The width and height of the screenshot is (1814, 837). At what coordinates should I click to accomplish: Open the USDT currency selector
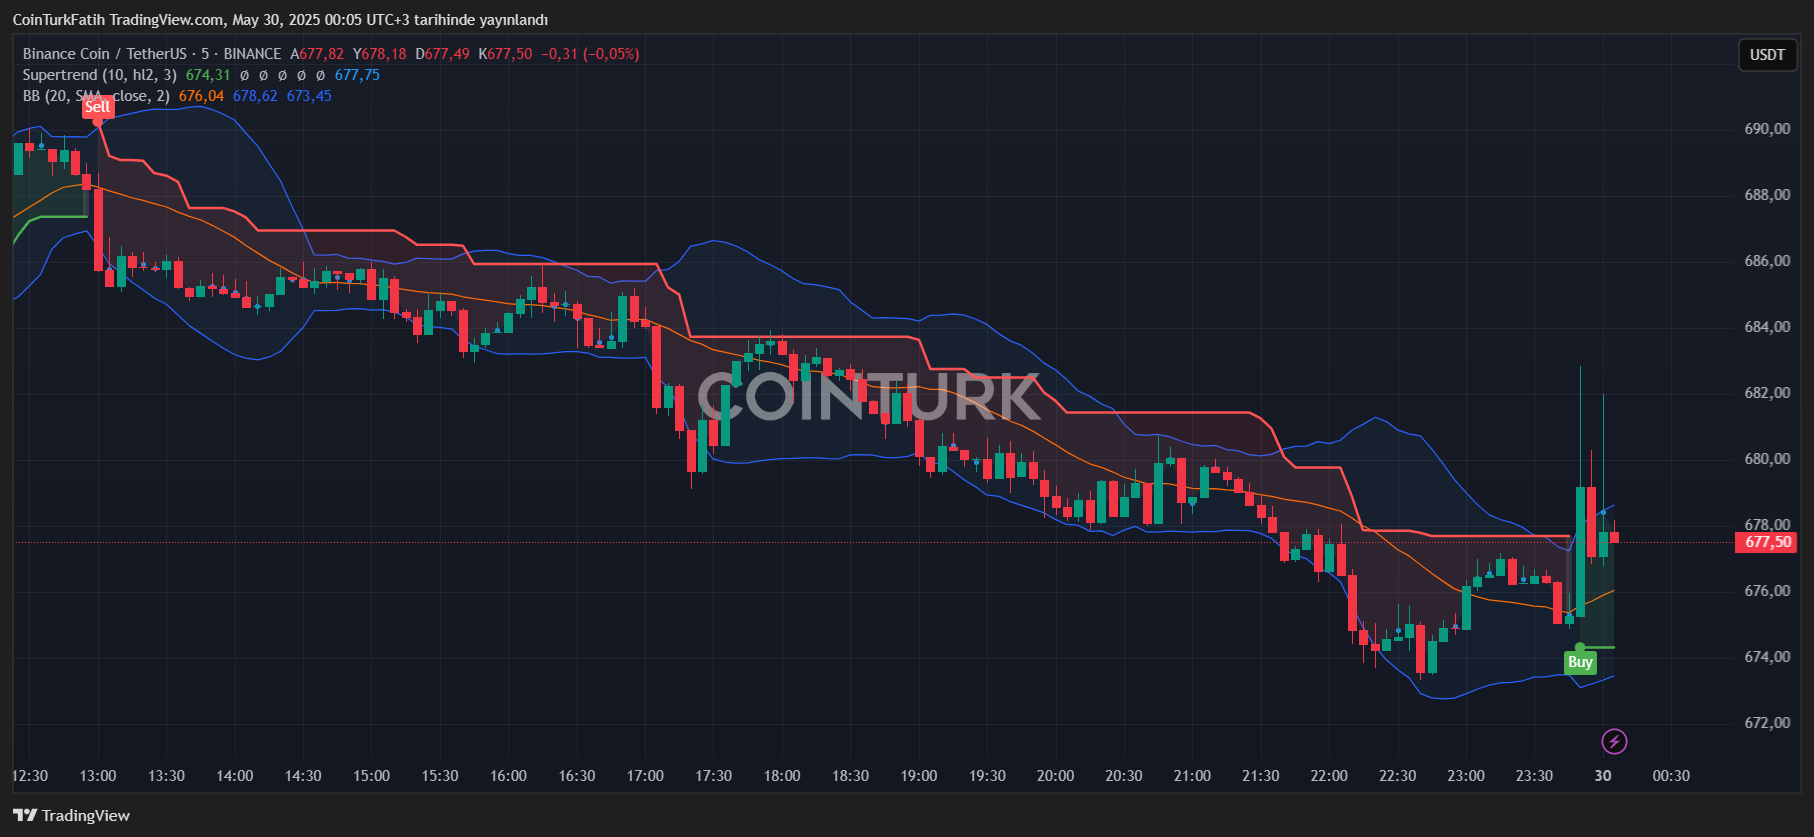click(x=1767, y=55)
